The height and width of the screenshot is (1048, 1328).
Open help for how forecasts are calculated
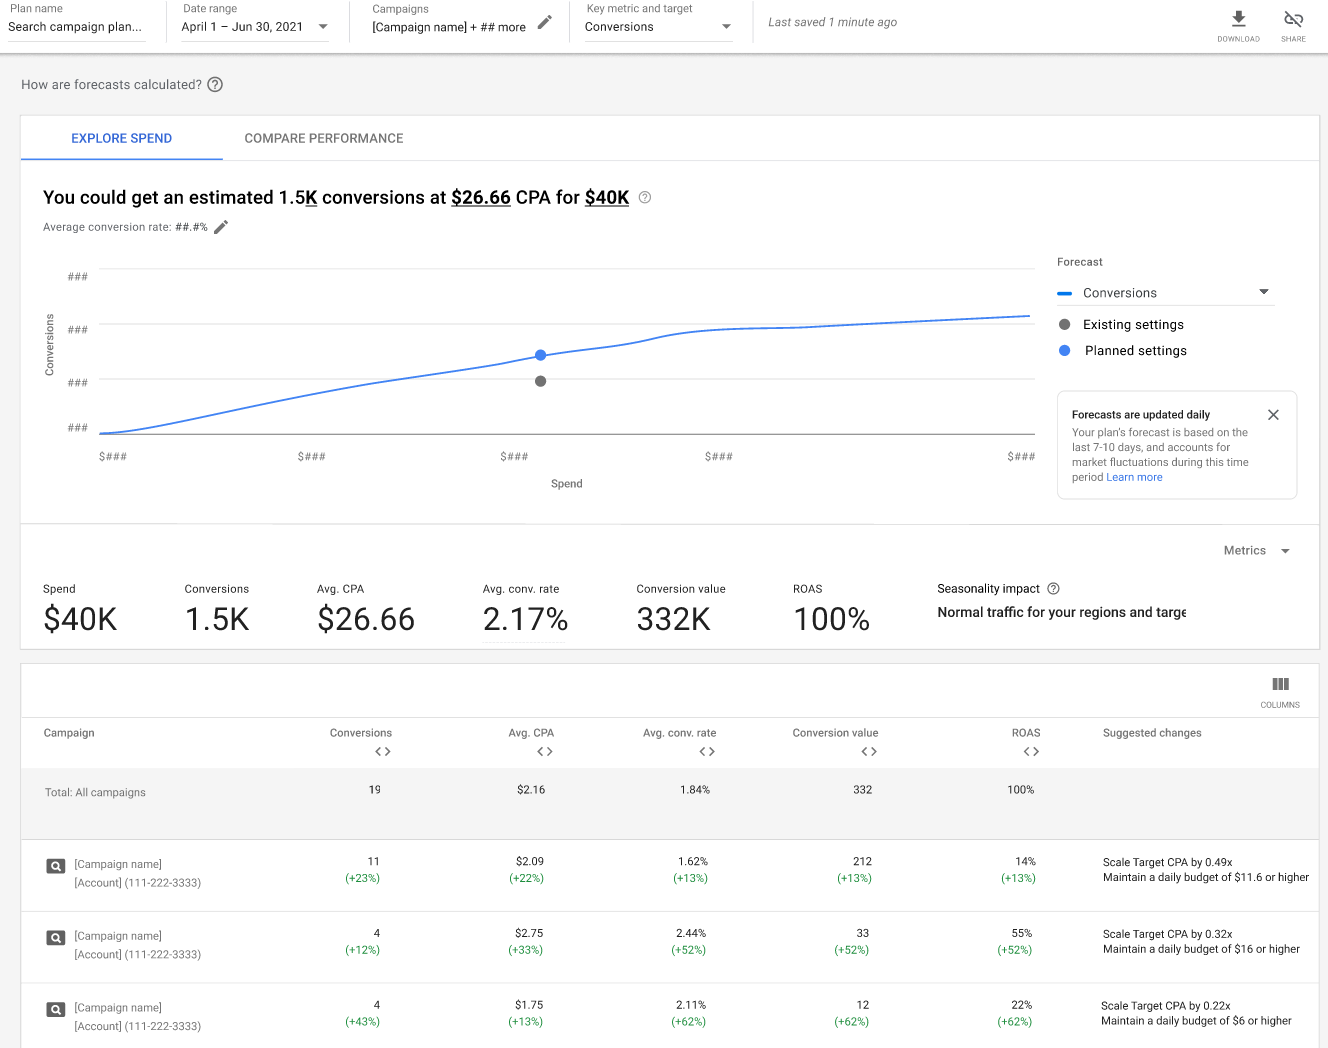point(215,85)
